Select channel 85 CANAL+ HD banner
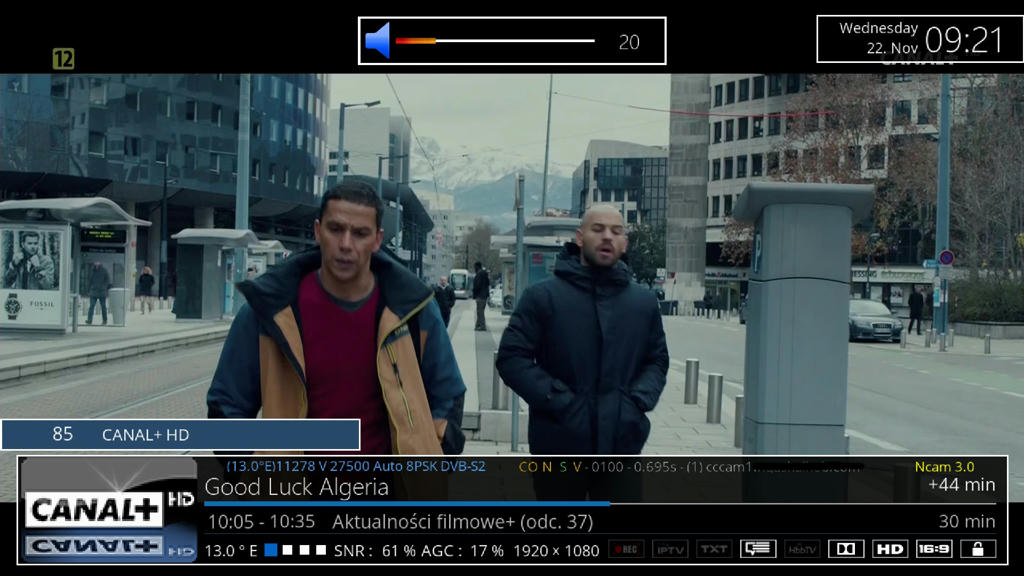1024x576 pixels. (181, 434)
